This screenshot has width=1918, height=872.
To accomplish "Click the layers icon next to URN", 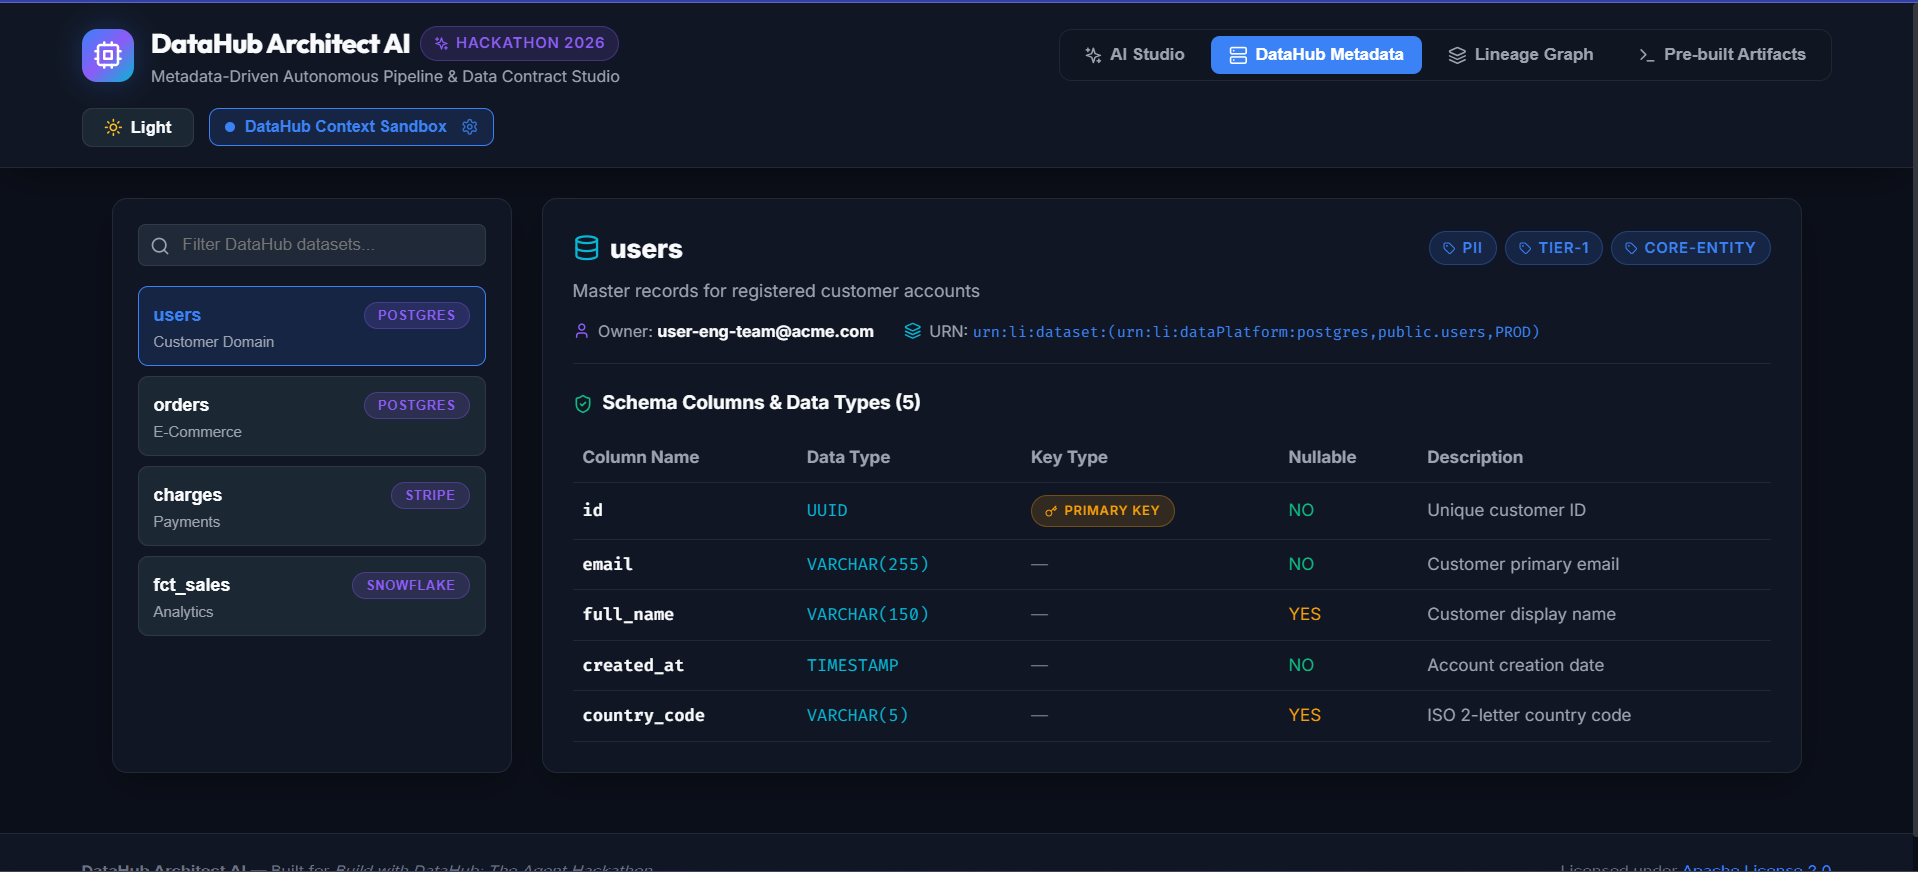I will [x=912, y=331].
